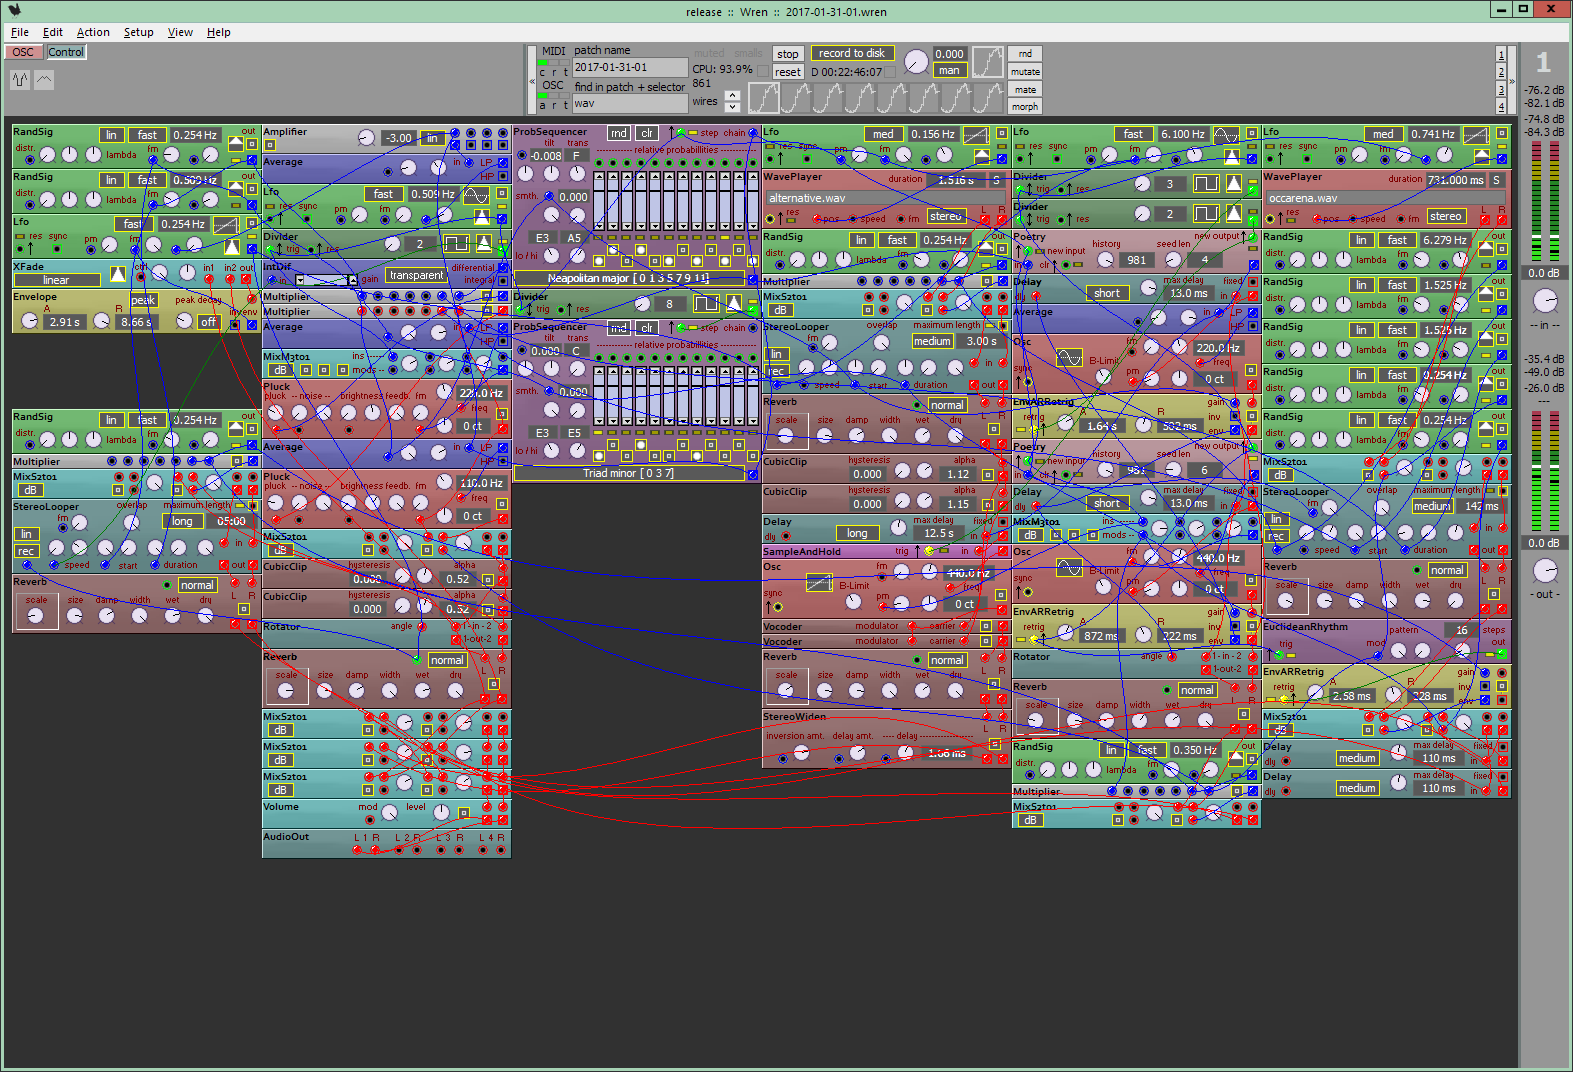Image resolution: width=1573 pixels, height=1072 pixels.
Task: Increase wires with the up arrow
Action: tap(733, 96)
